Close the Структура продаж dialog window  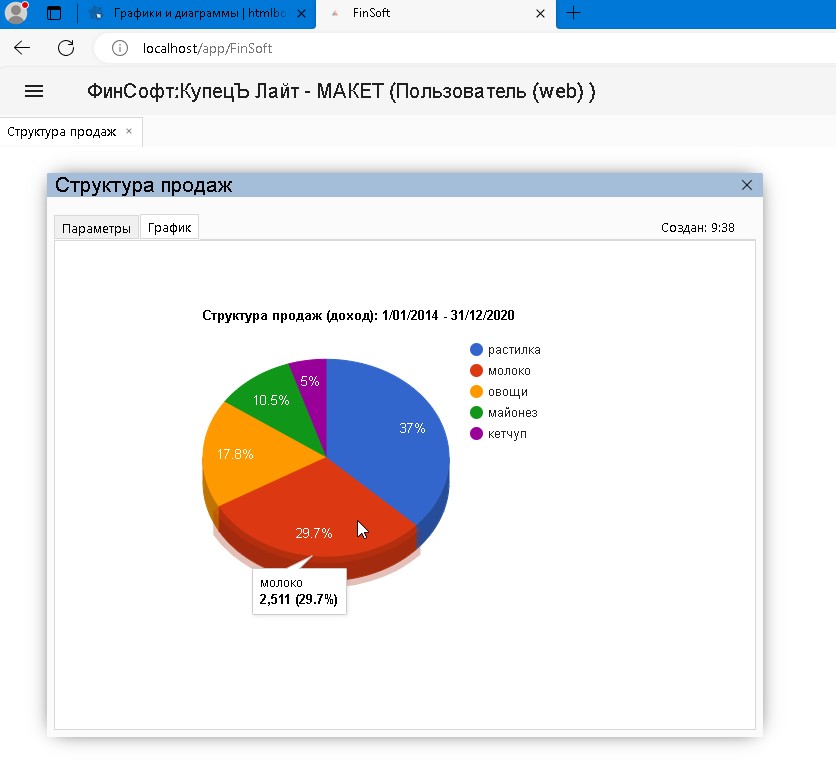(x=746, y=185)
